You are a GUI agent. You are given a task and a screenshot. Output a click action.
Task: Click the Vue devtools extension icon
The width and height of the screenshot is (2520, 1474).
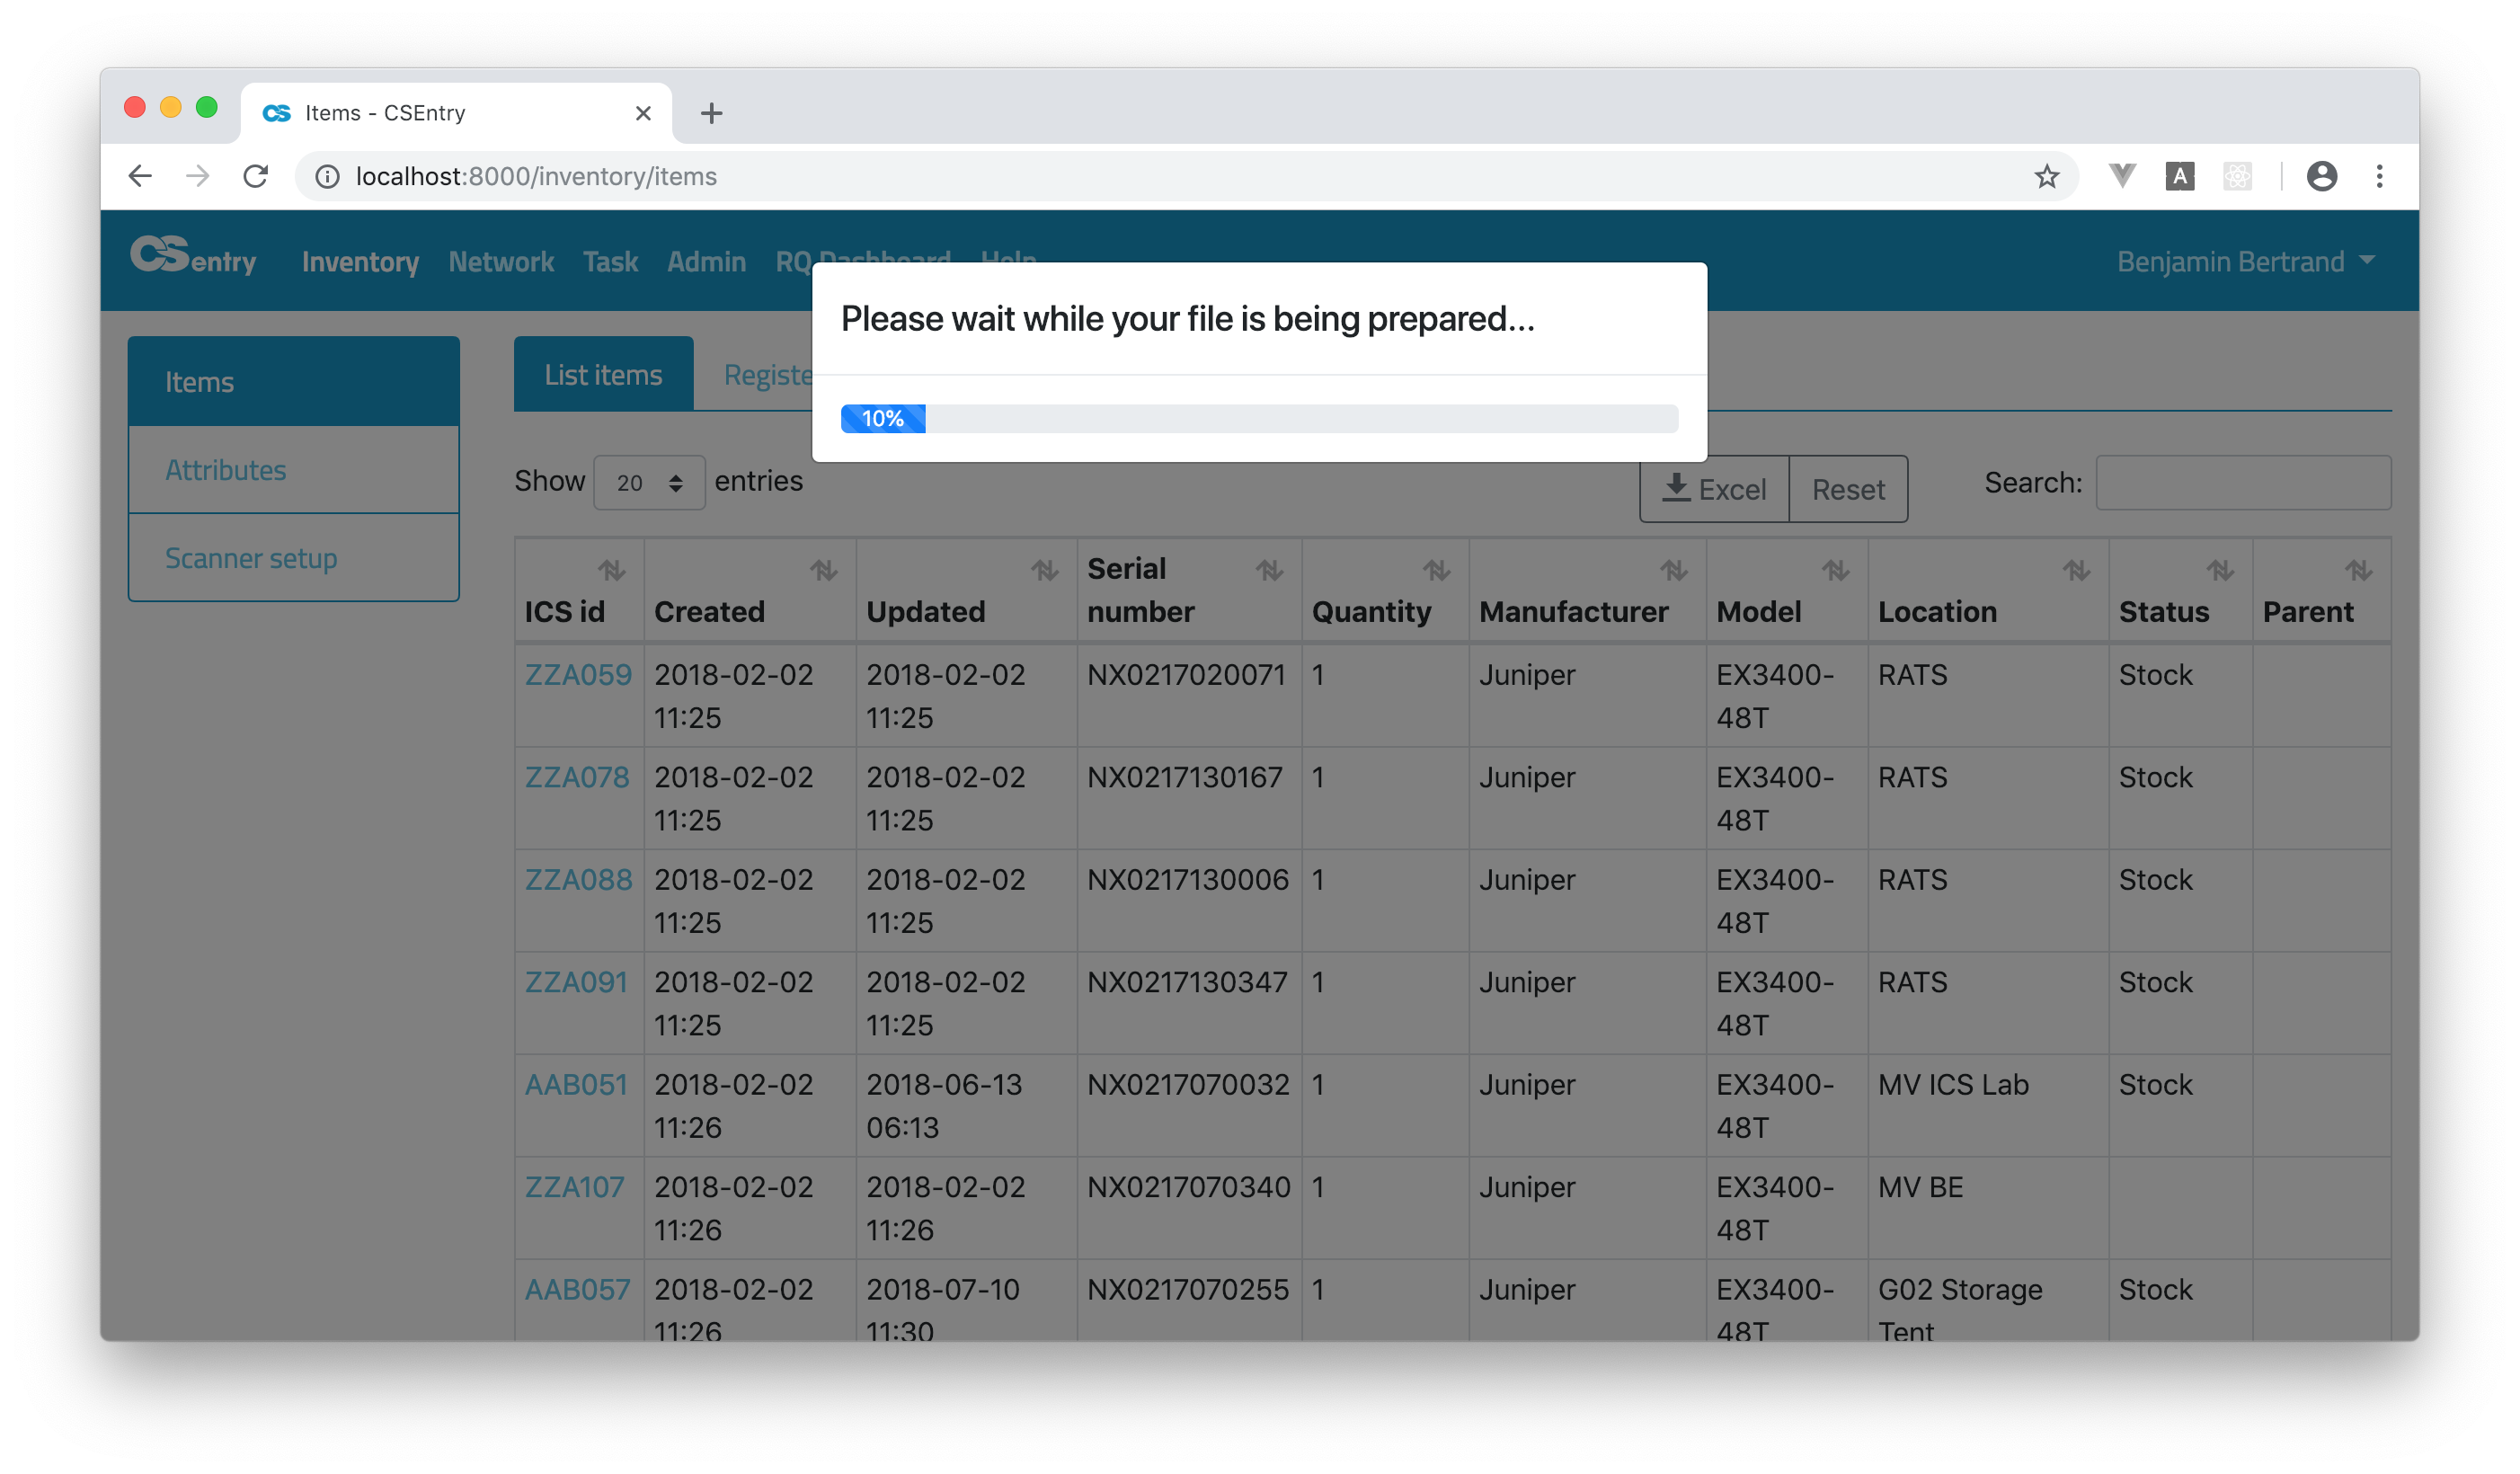click(2122, 176)
